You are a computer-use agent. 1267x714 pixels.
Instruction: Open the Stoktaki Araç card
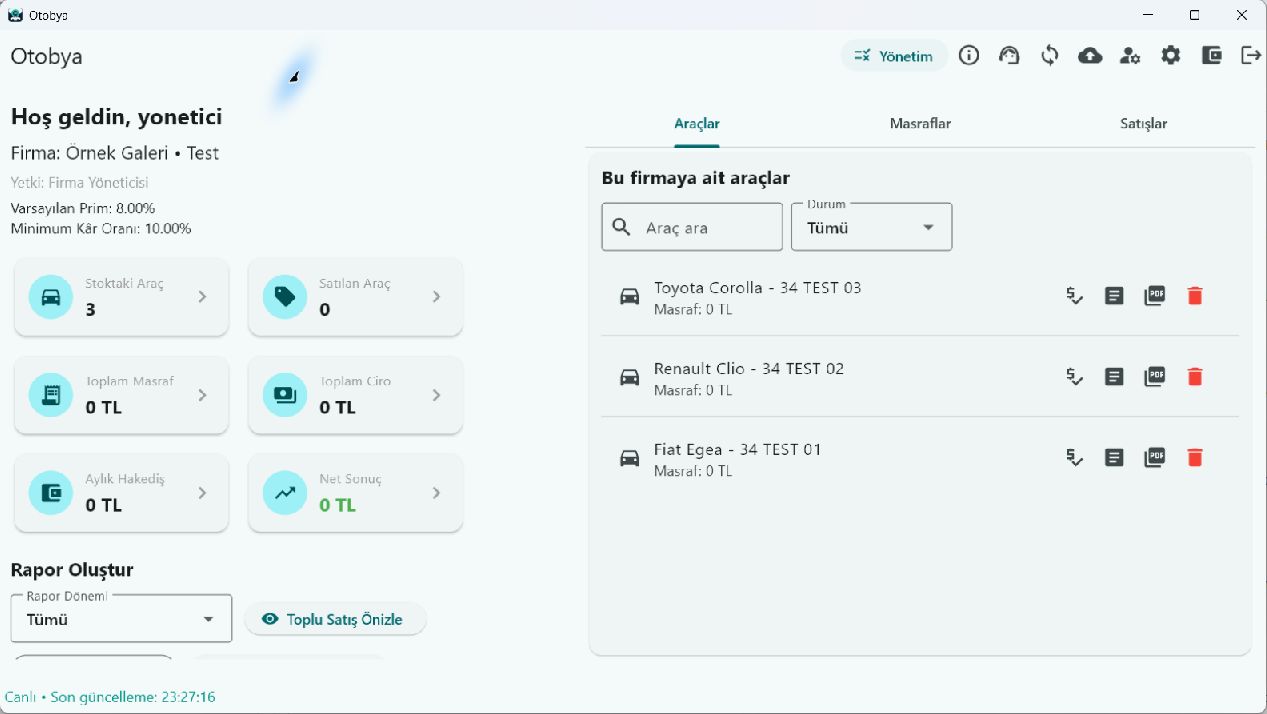click(x=121, y=297)
